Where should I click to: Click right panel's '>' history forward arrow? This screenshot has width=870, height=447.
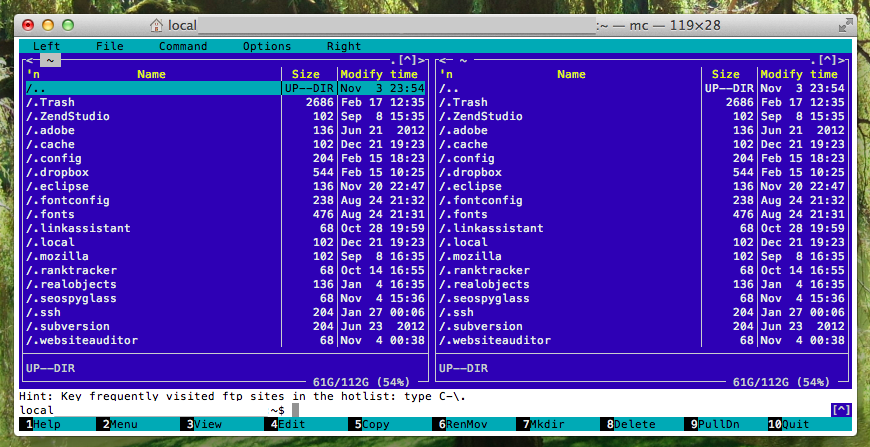tap(846, 60)
